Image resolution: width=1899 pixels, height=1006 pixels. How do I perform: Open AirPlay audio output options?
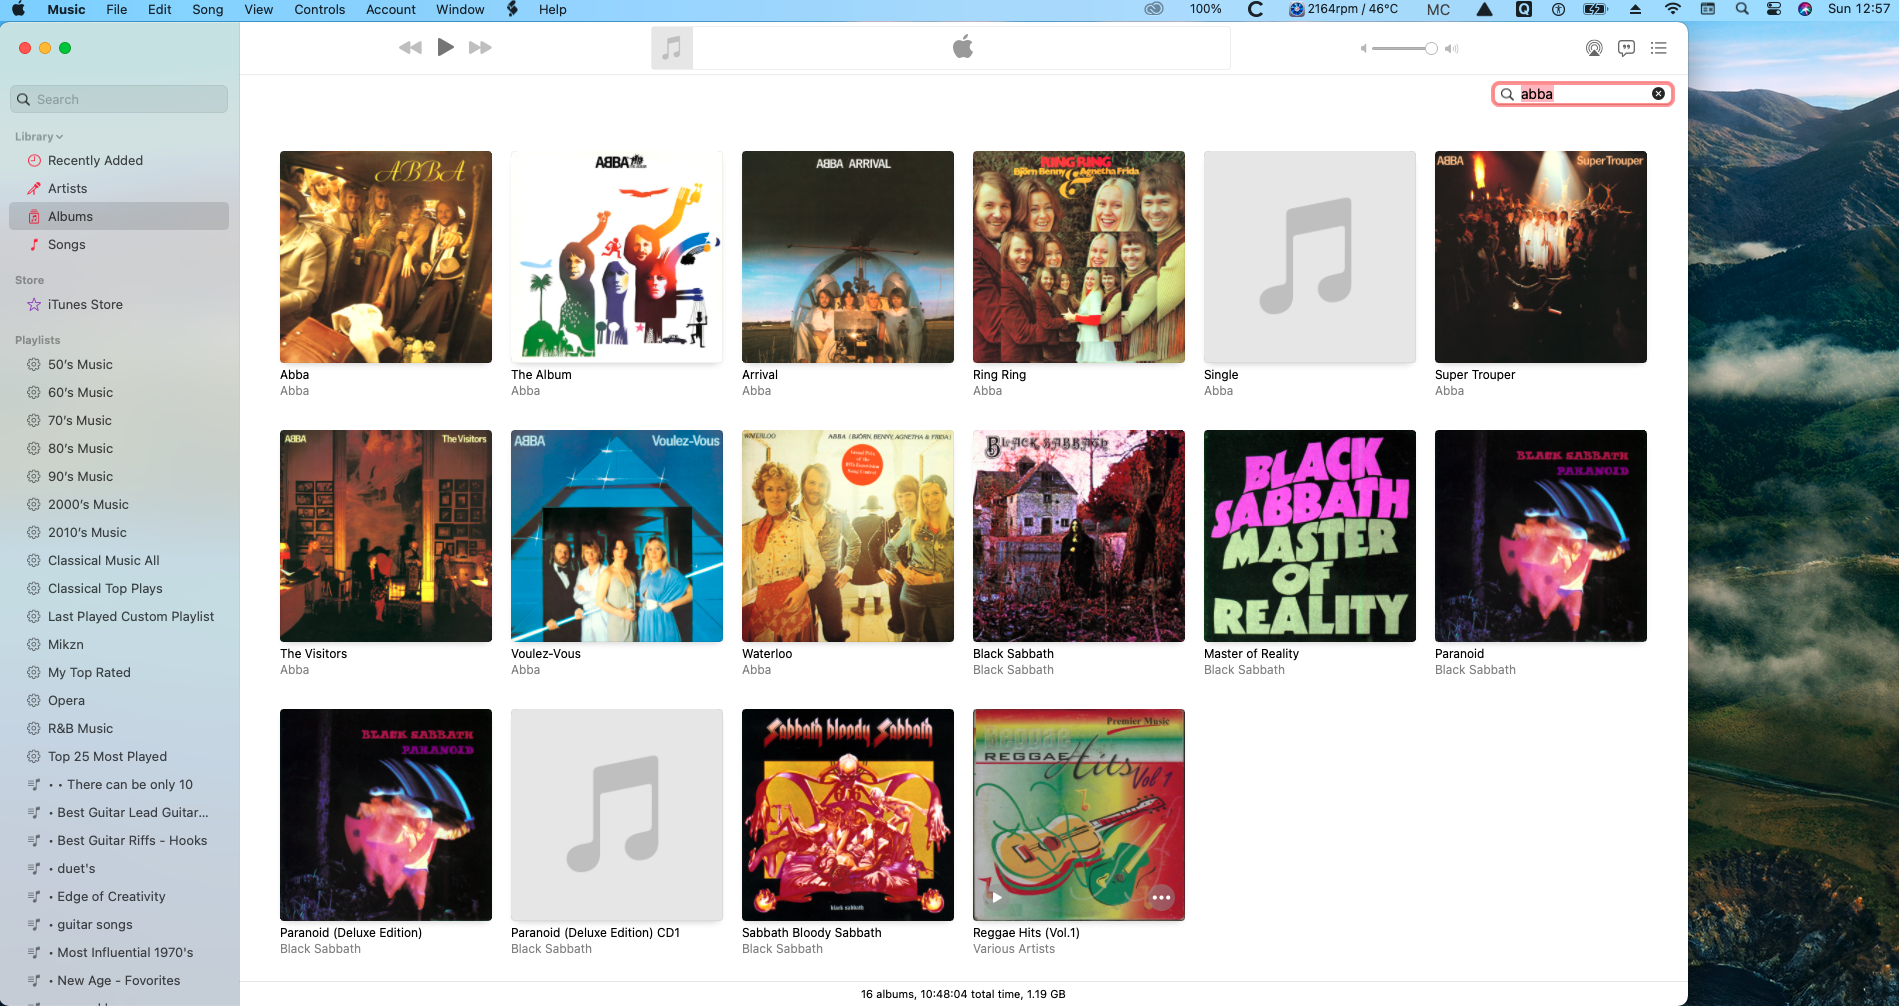point(1594,48)
